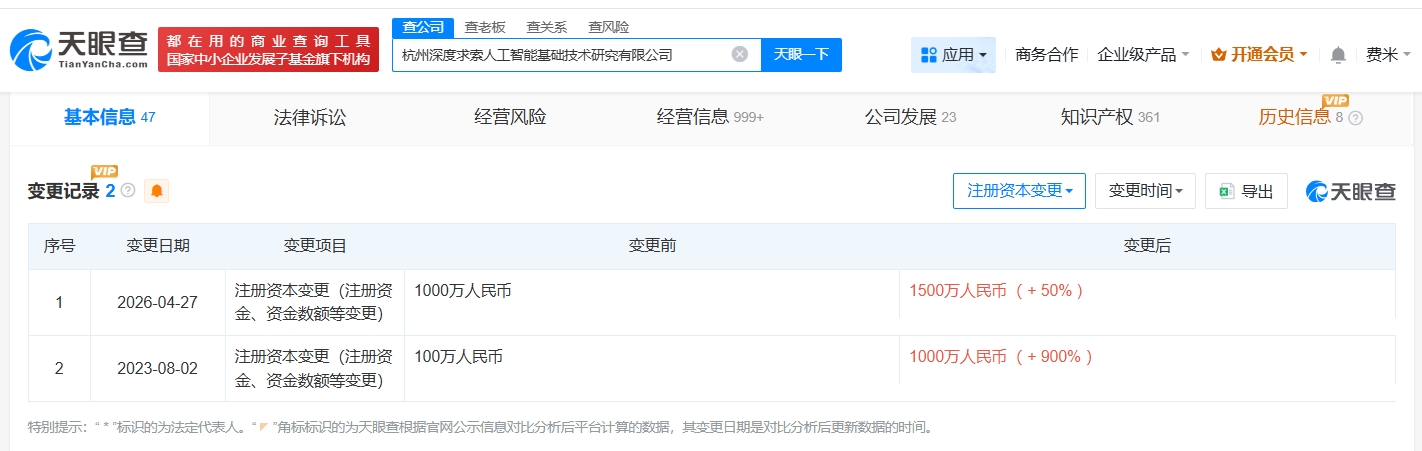Switch to the 经营风险 tab

click(x=510, y=118)
